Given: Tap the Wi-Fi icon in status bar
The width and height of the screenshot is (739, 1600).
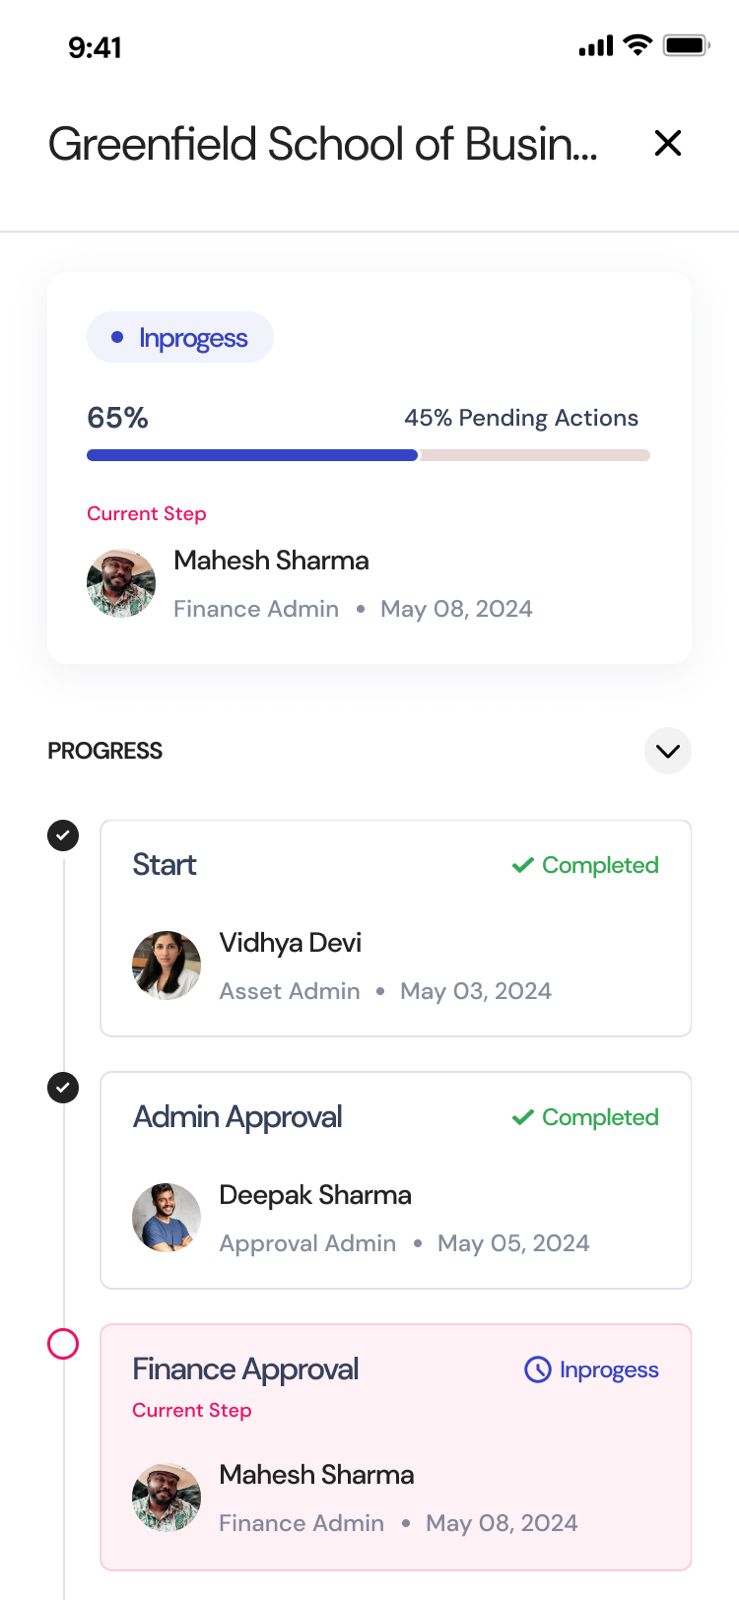Looking at the screenshot, I should [x=637, y=45].
